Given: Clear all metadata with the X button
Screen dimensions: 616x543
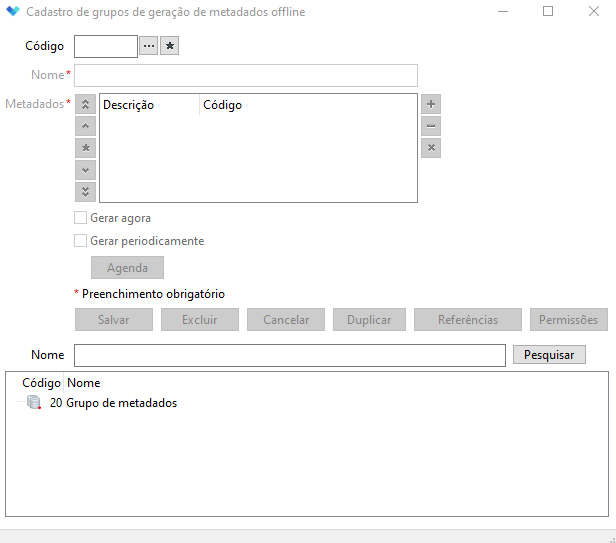Looking at the screenshot, I should [431, 148].
